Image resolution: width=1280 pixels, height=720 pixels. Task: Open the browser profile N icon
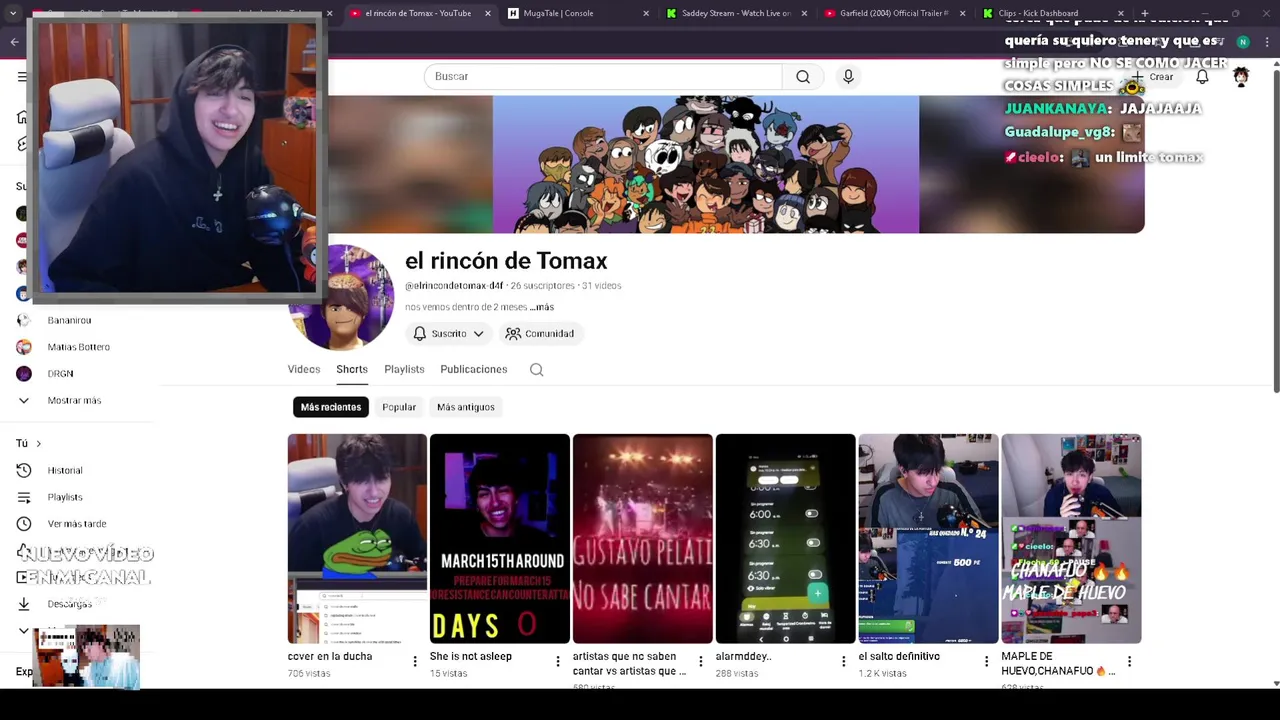(1243, 42)
